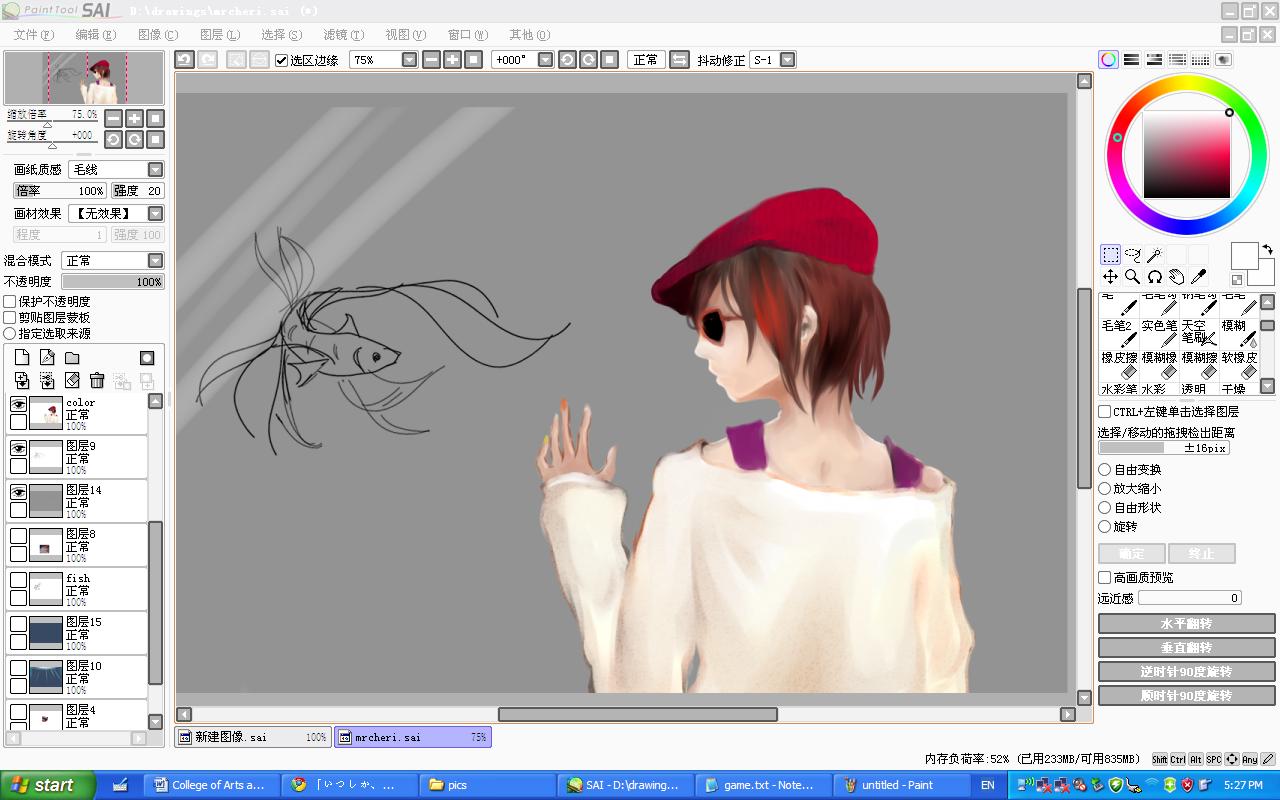Select the Zoom magnifier tool

(1132, 277)
